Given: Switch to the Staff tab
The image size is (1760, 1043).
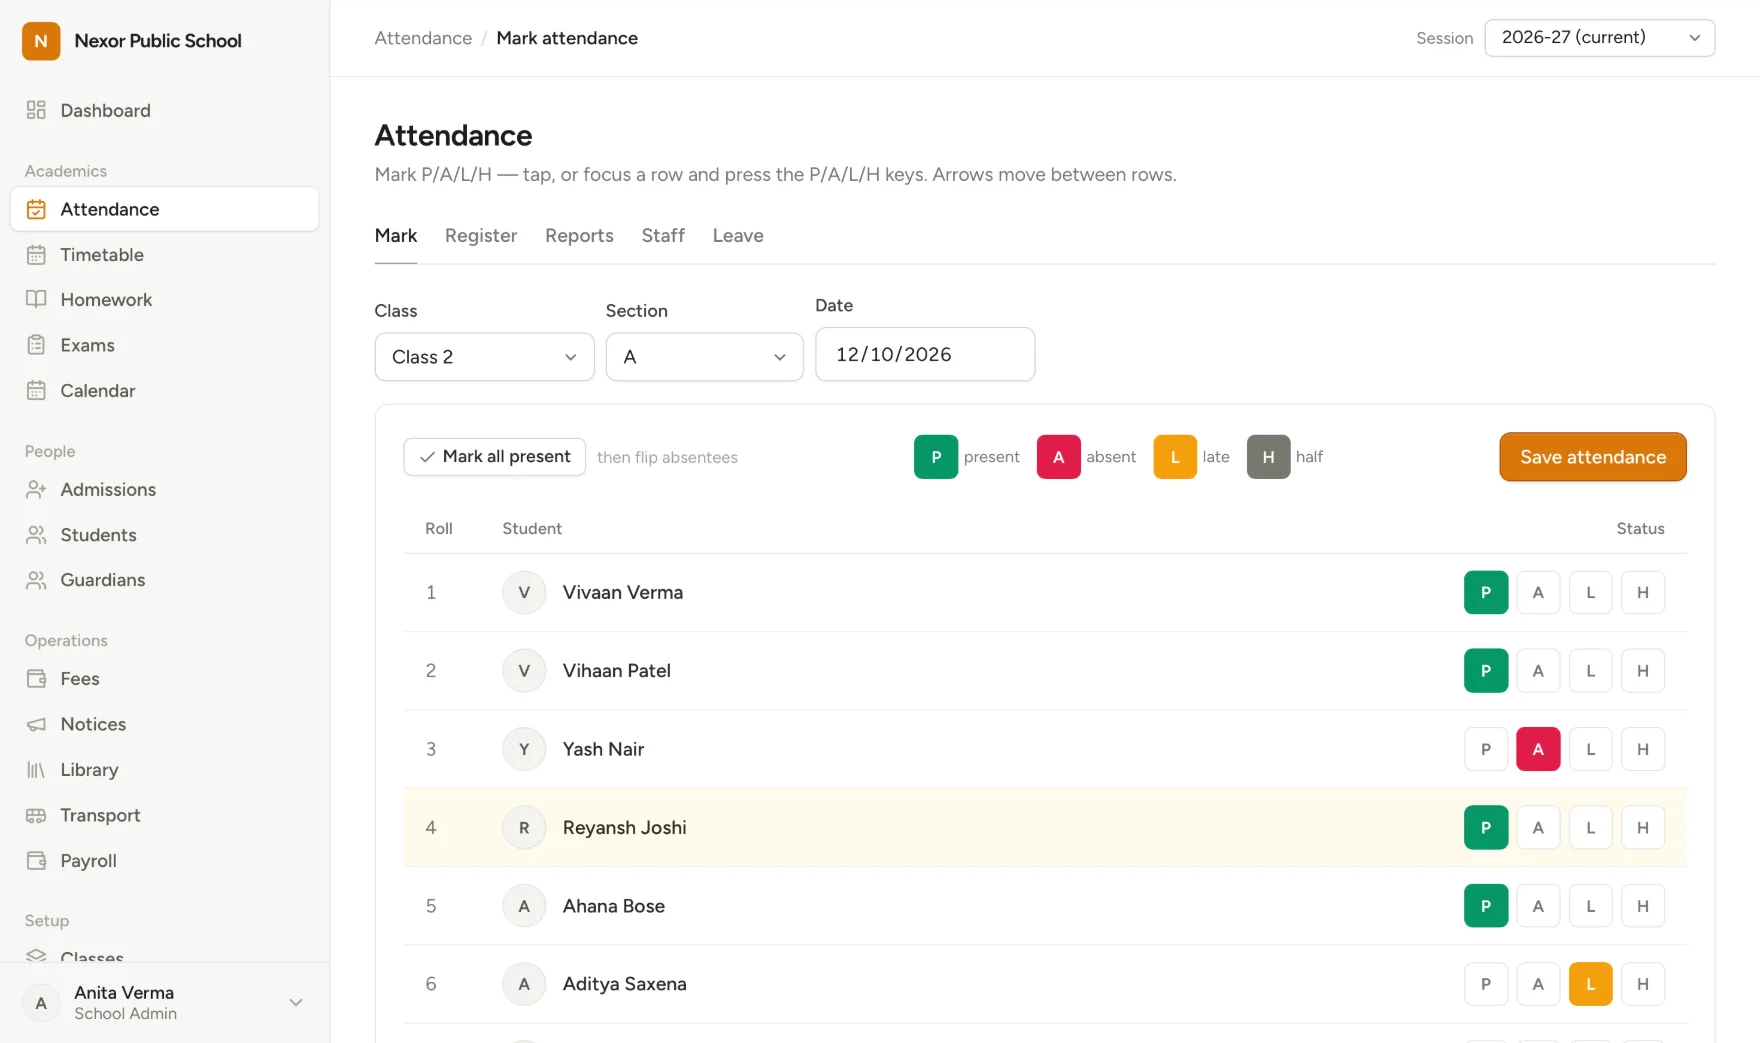Looking at the screenshot, I should click(x=663, y=236).
